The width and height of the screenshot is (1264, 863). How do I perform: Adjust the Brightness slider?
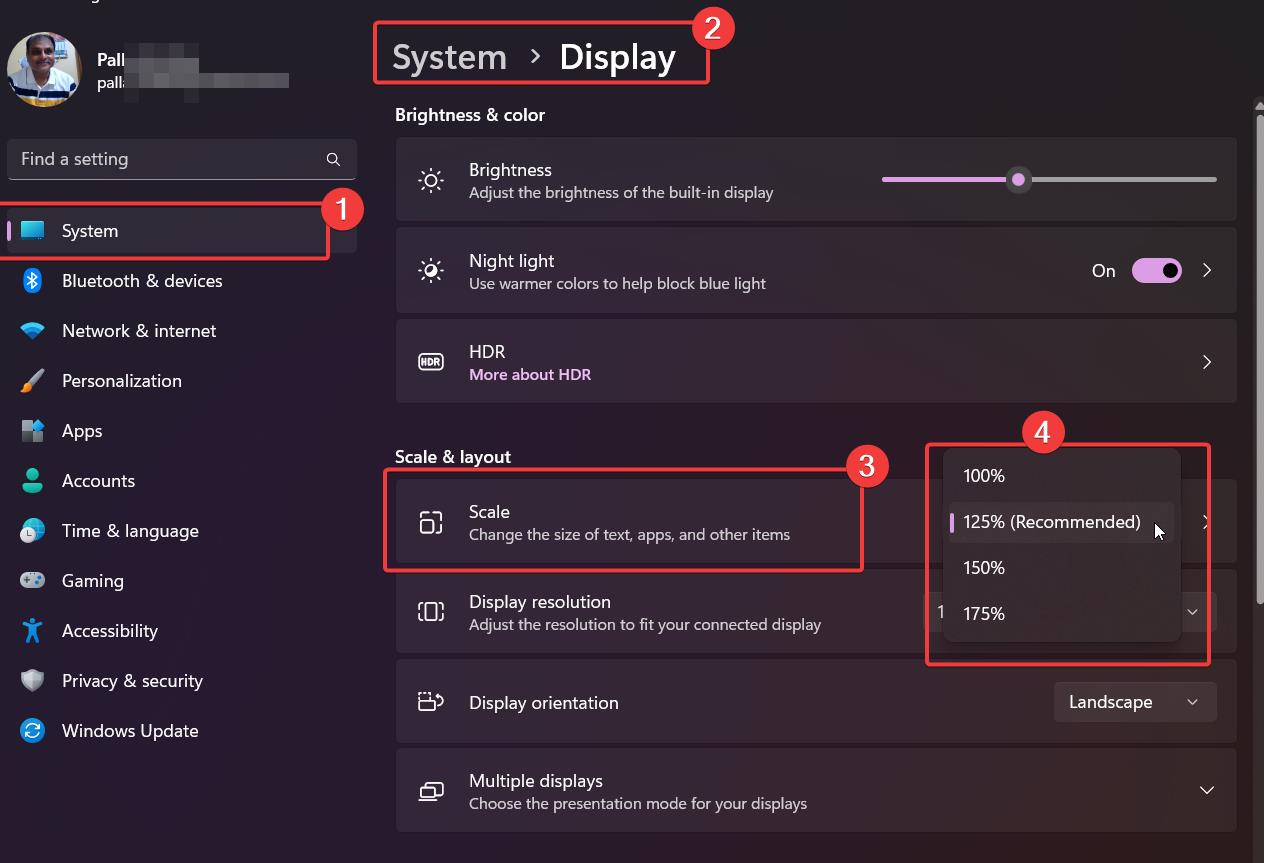(x=1018, y=179)
